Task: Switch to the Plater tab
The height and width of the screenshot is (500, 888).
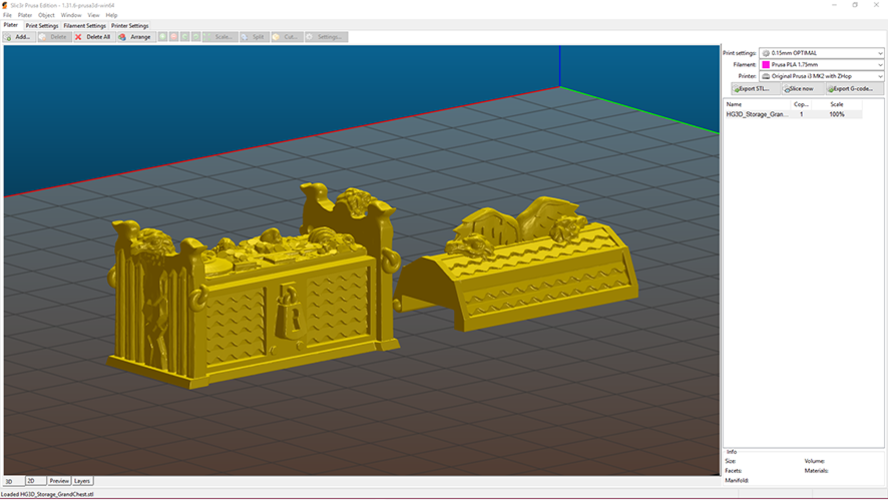Action: point(11,25)
